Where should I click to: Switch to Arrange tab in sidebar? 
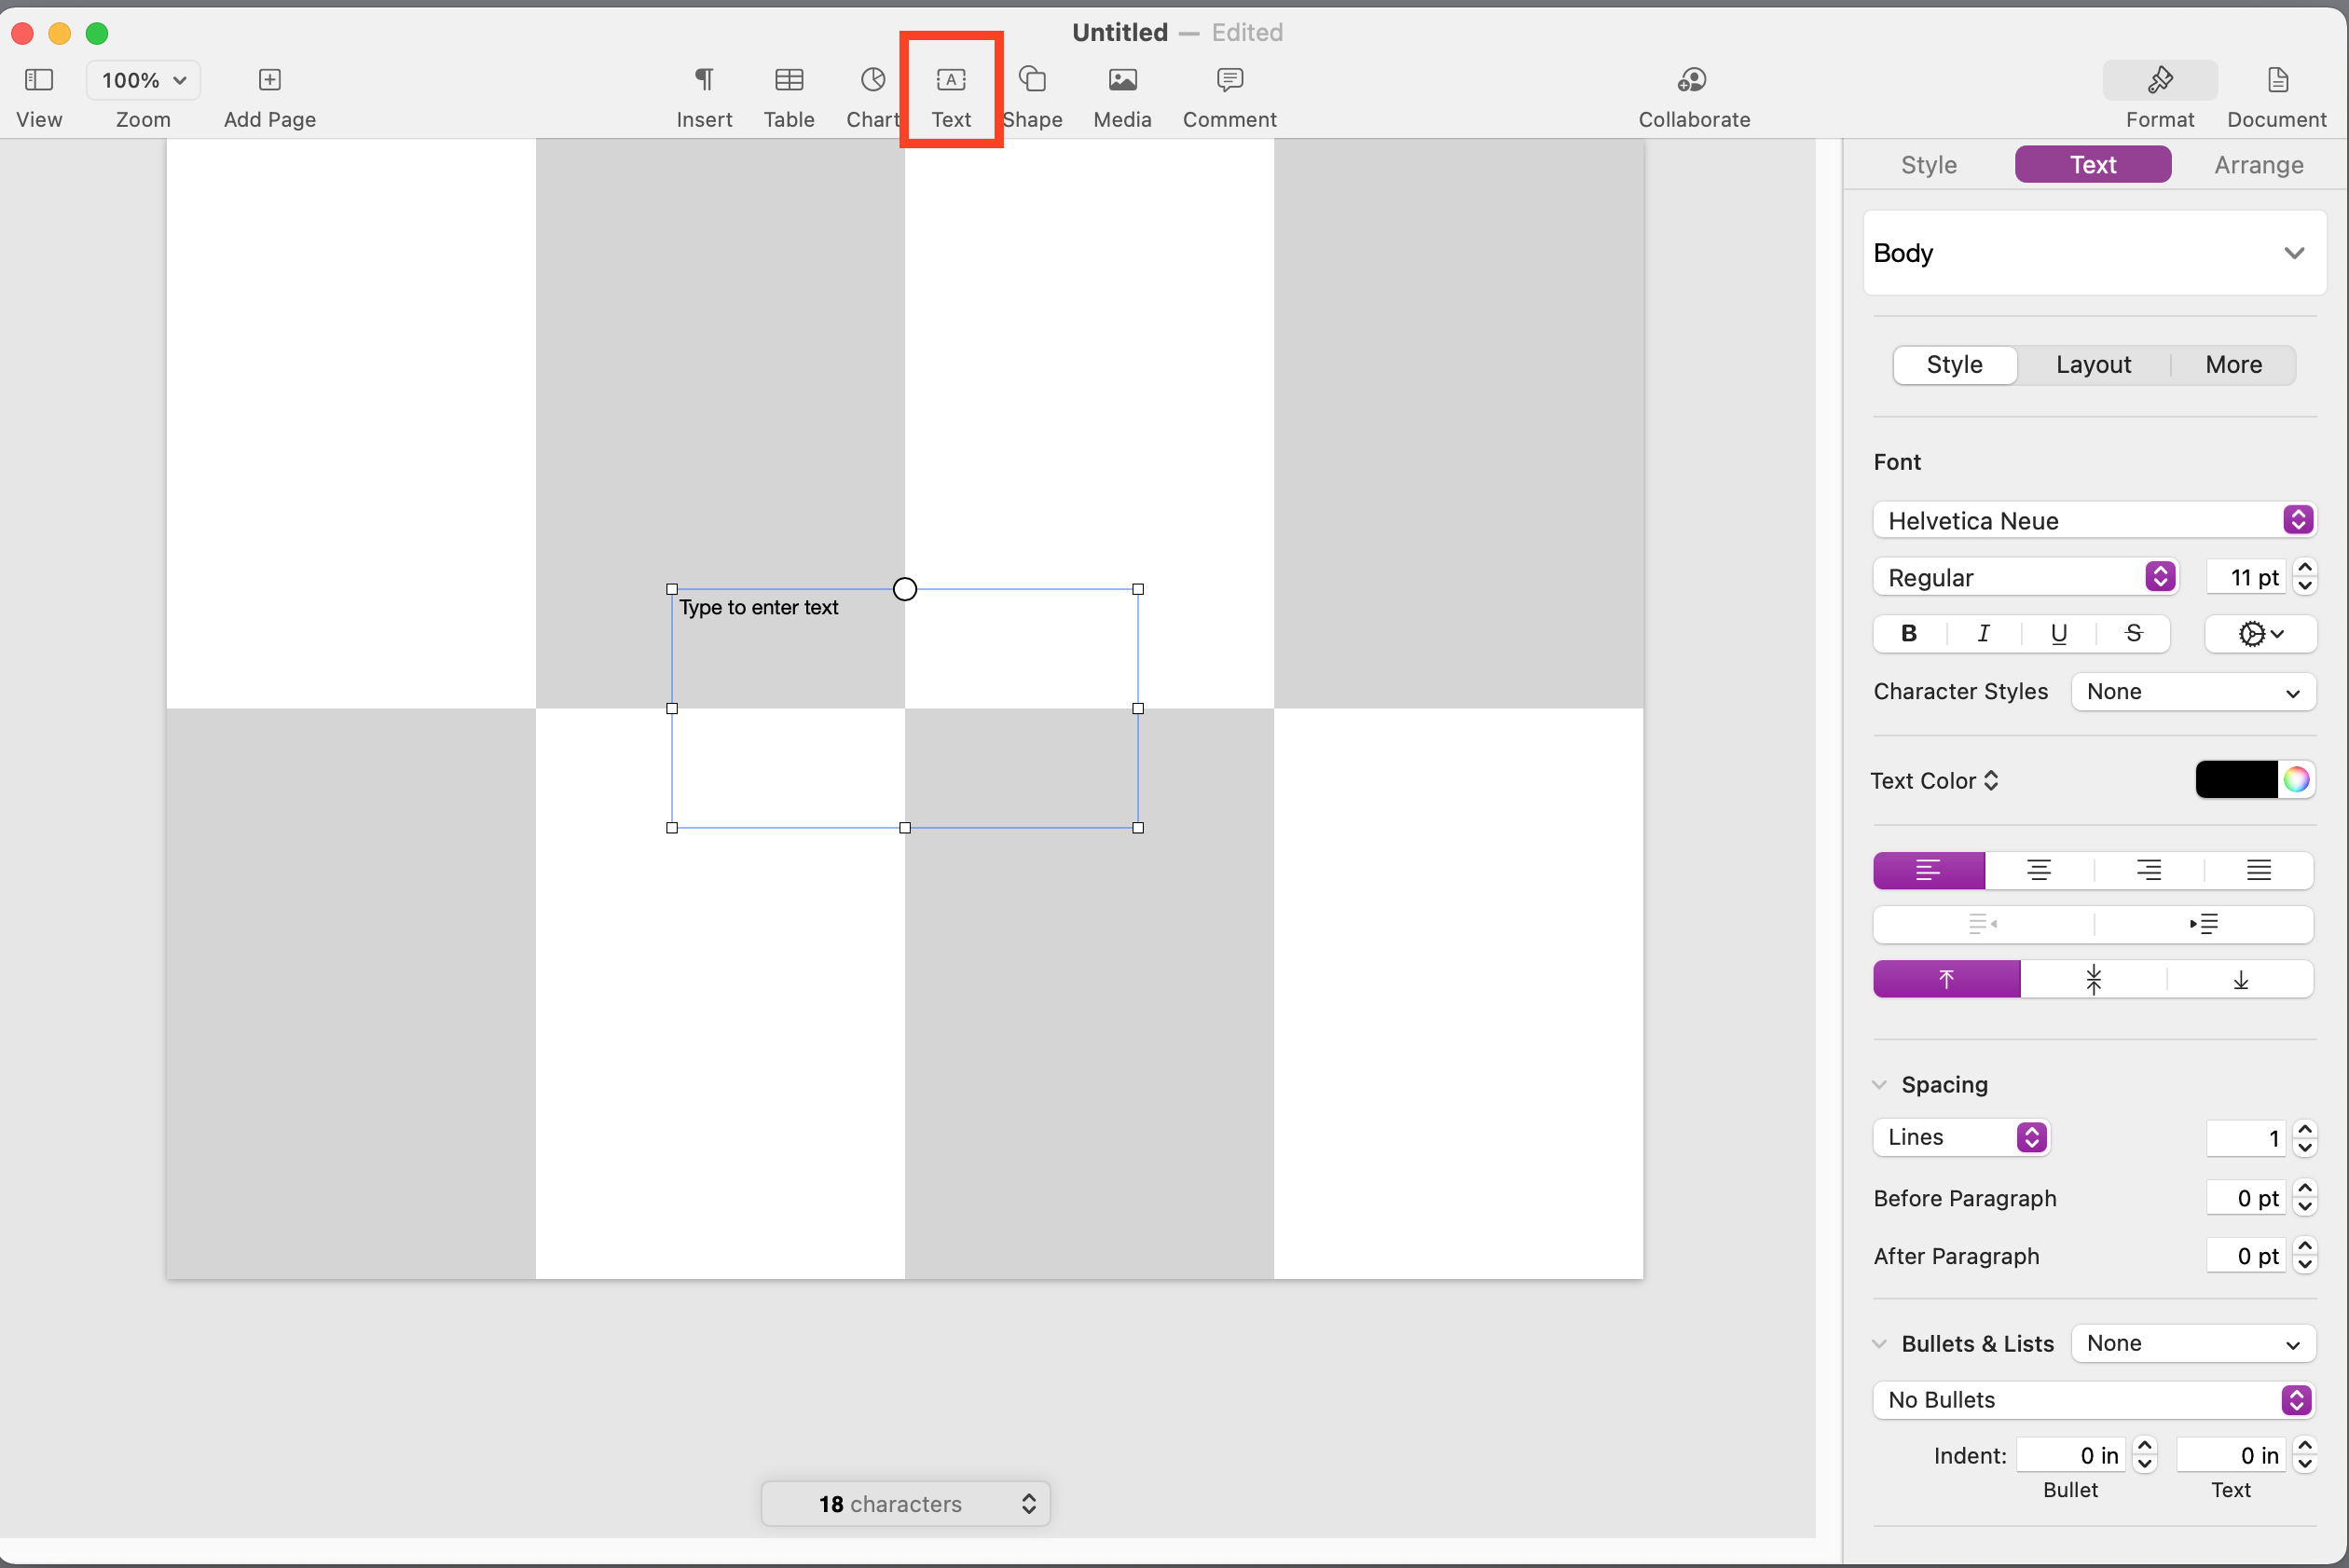(x=2257, y=164)
